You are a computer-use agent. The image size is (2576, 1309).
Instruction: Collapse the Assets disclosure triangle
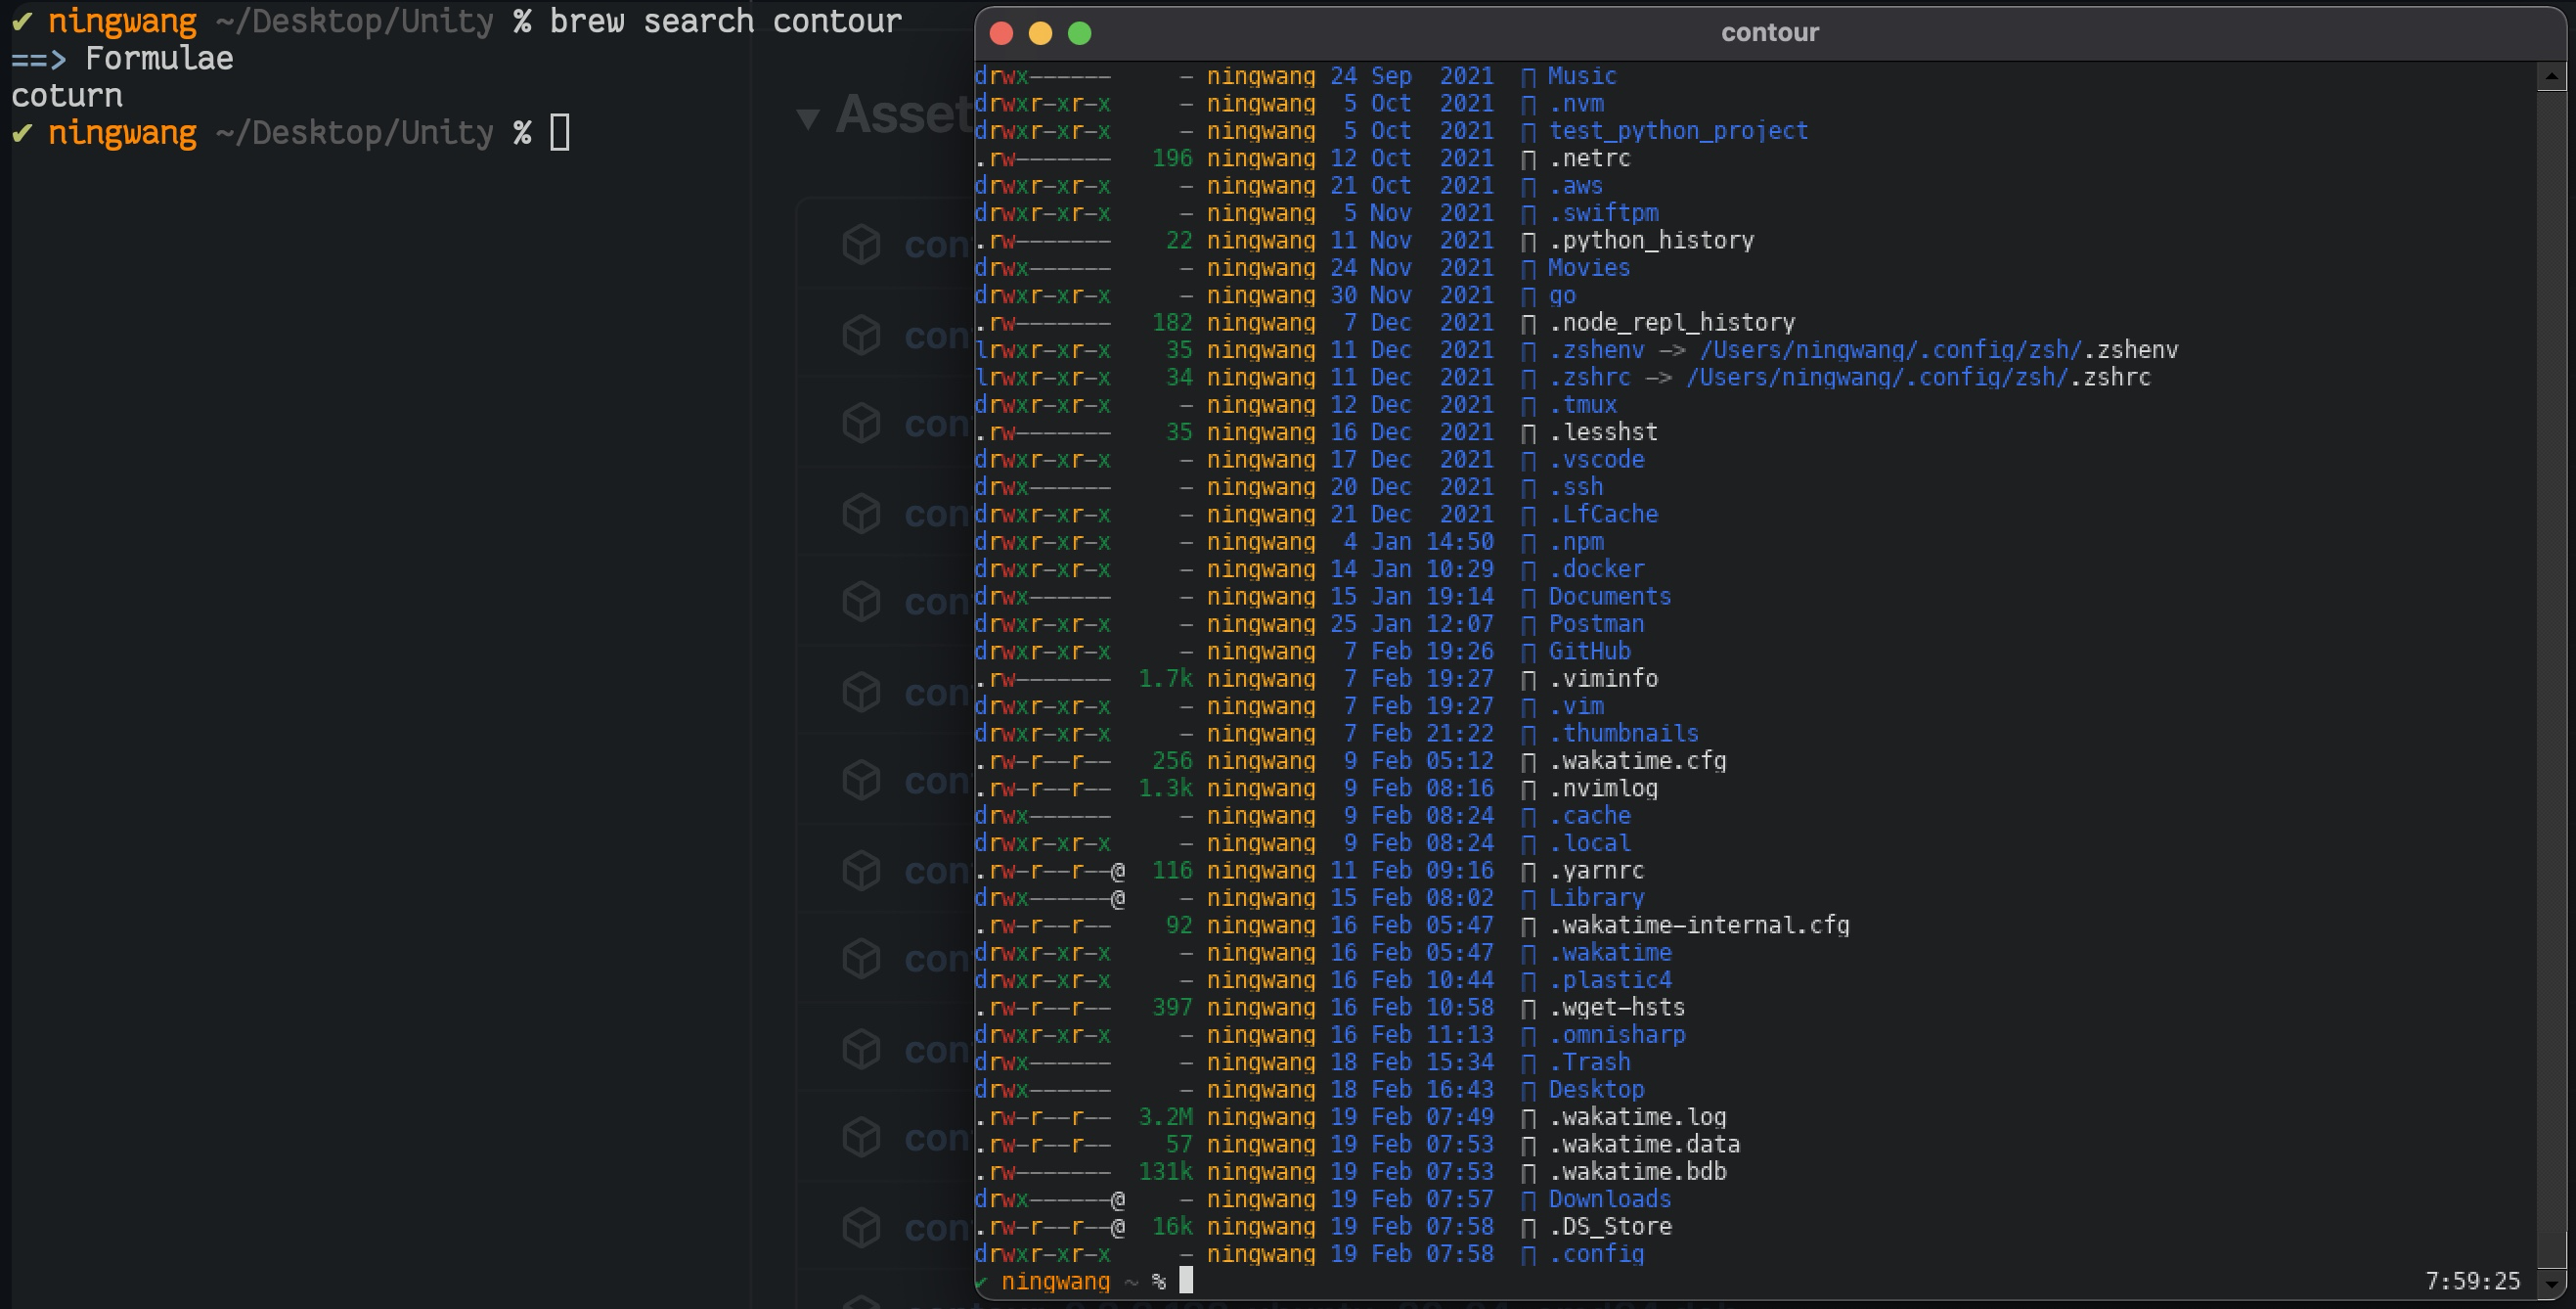(808, 118)
